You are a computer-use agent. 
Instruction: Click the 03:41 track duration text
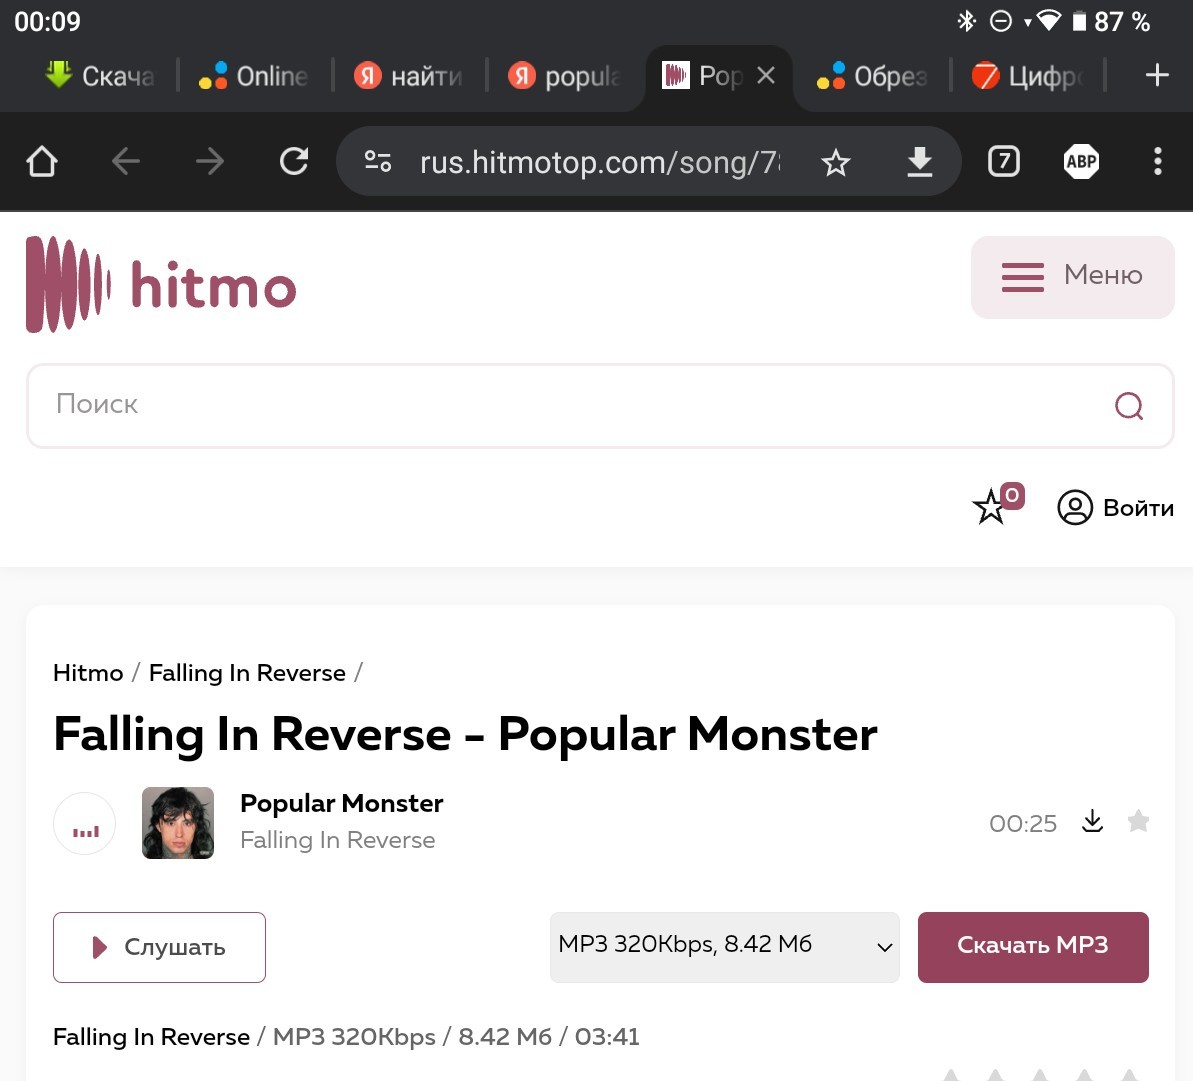pyautogui.click(x=606, y=1037)
